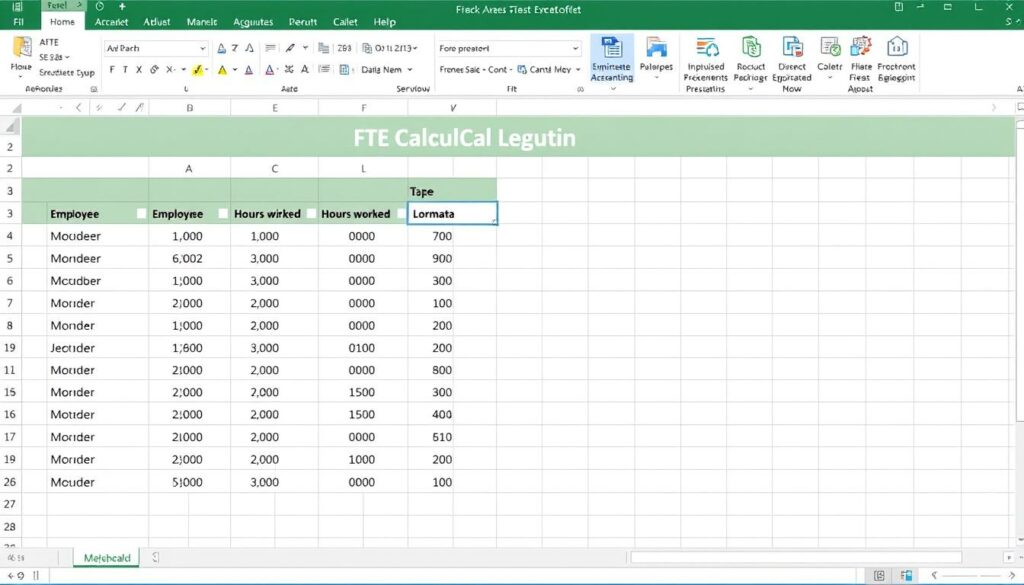Click the Frenes Saic button

460,69
